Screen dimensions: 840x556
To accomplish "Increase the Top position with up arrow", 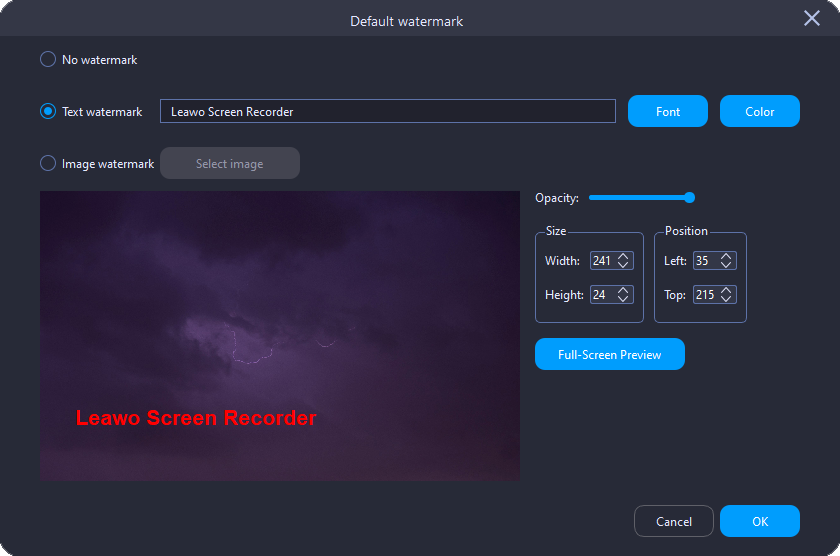I will click(x=726, y=290).
